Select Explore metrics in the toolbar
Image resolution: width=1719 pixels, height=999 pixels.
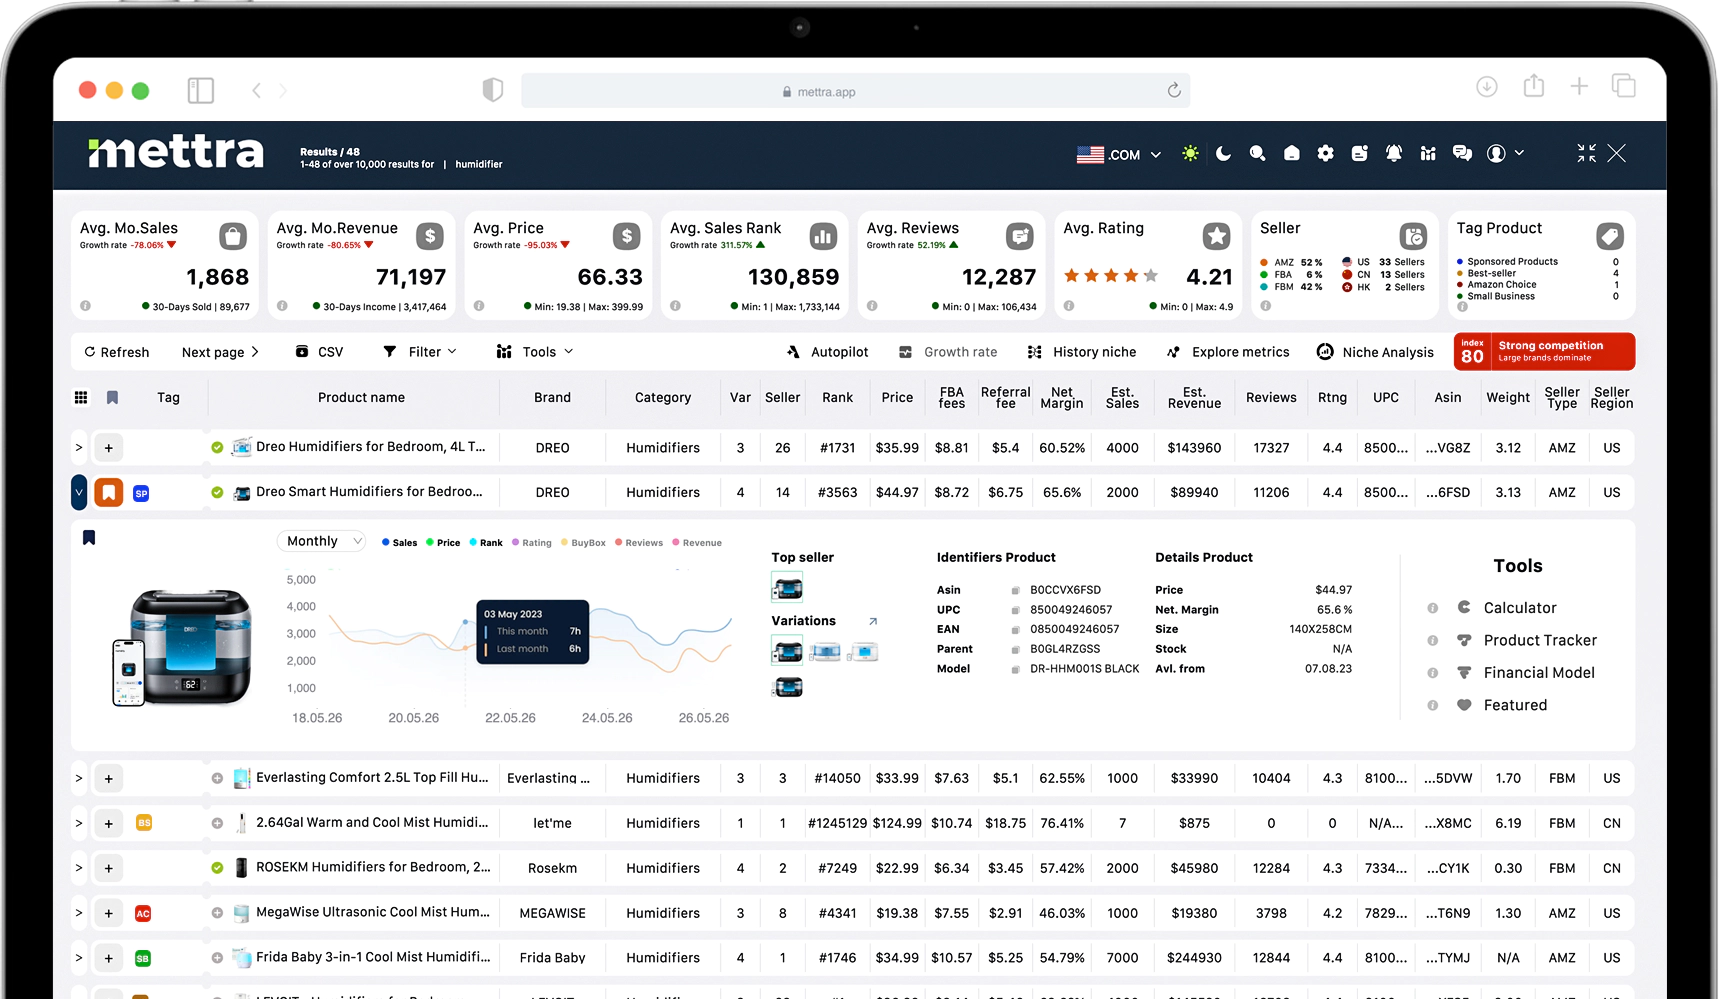click(1228, 352)
